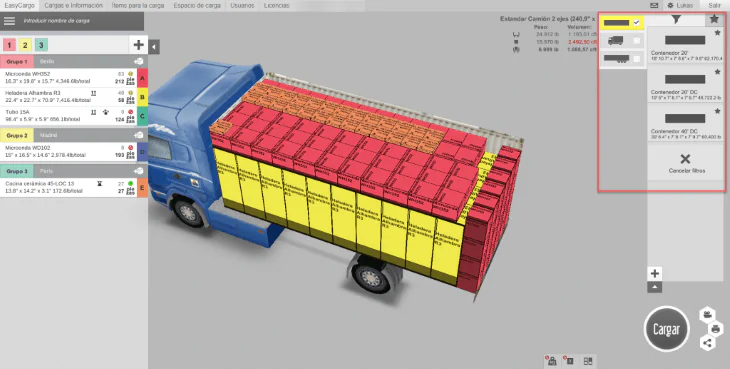Select group filter number 2
The height and width of the screenshot is (369, 730).
pos(25,45)
